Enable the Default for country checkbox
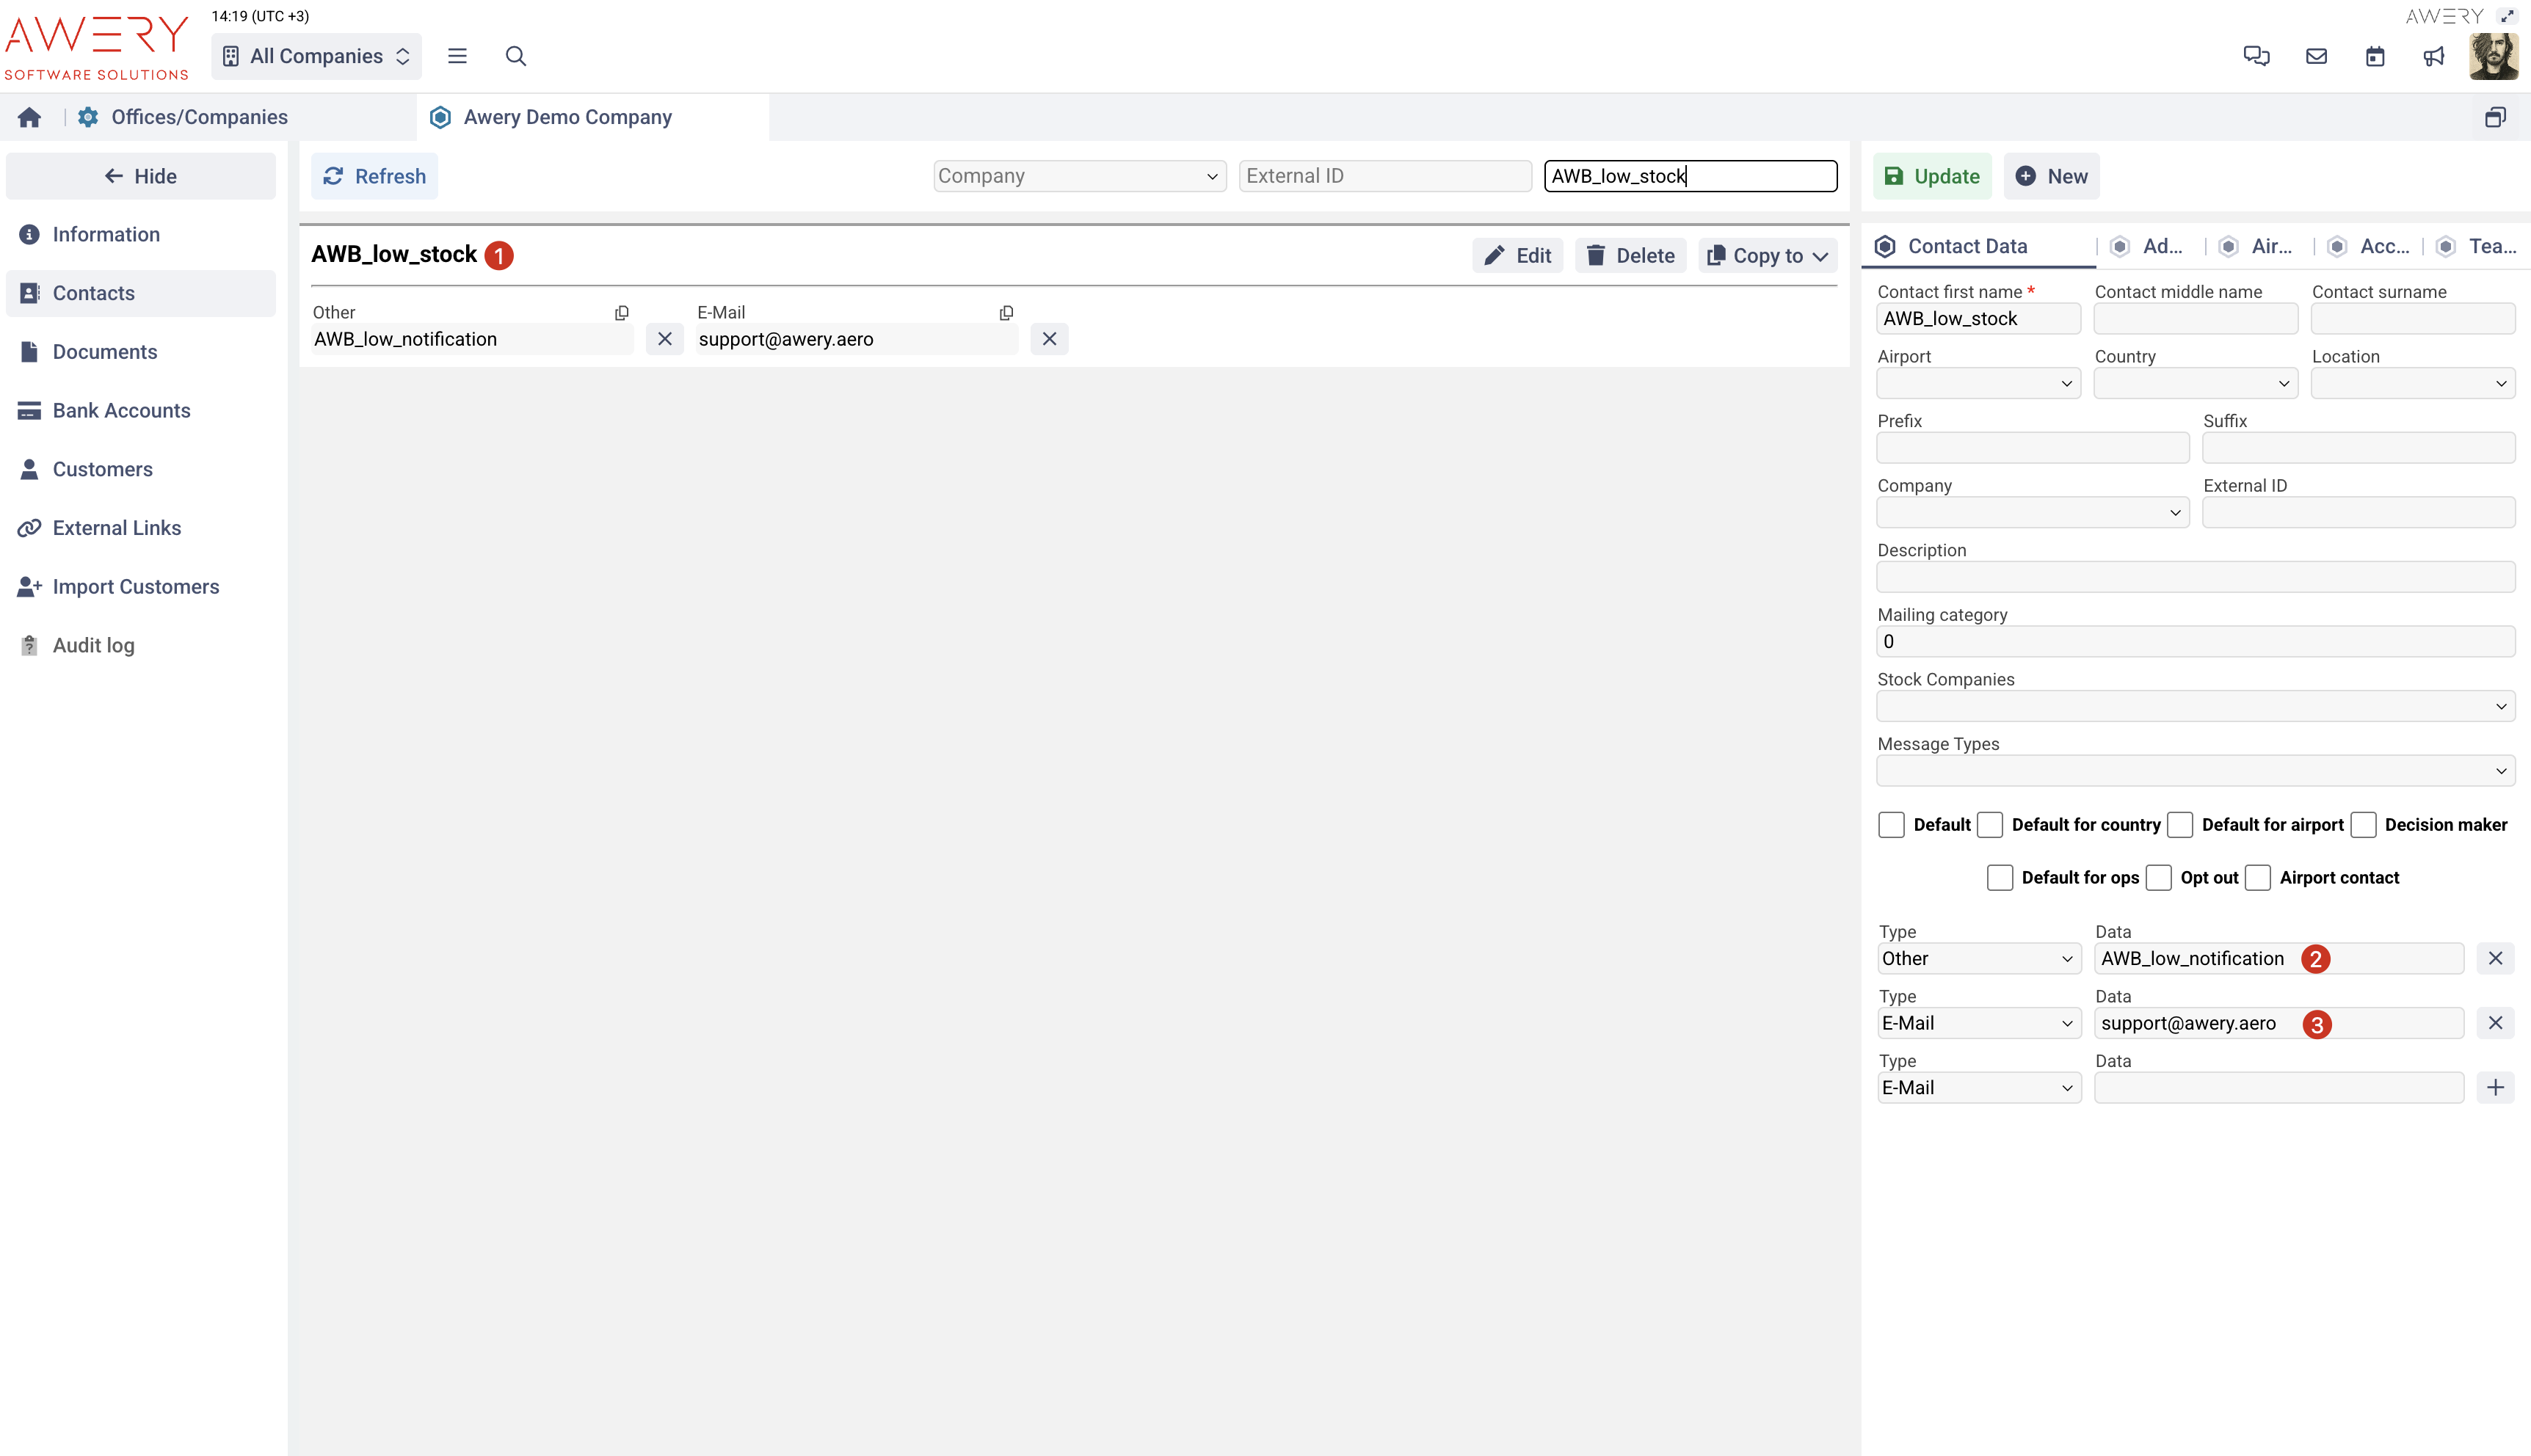Screen dimensions: 2531x1456 (1990, 824)
